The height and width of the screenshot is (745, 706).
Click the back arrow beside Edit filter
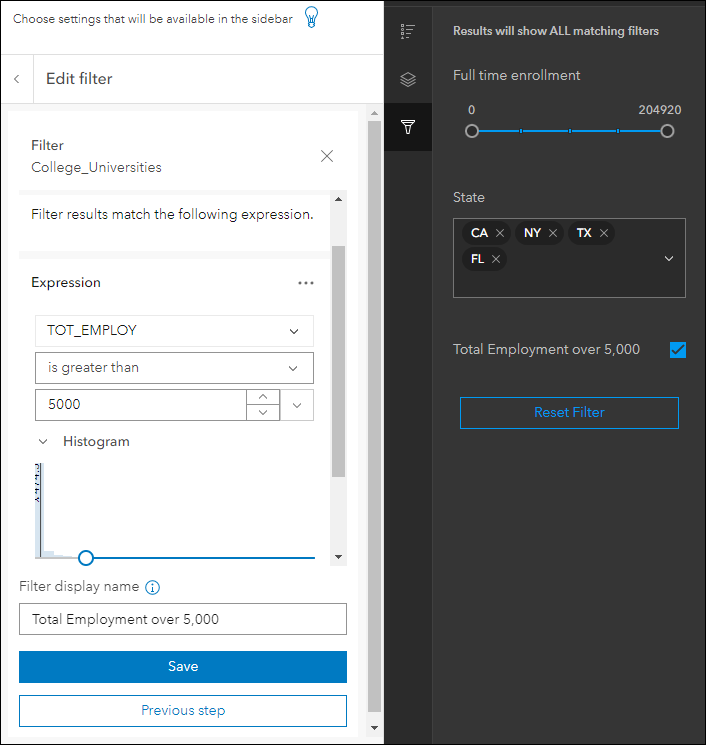(x=17, y=79)
